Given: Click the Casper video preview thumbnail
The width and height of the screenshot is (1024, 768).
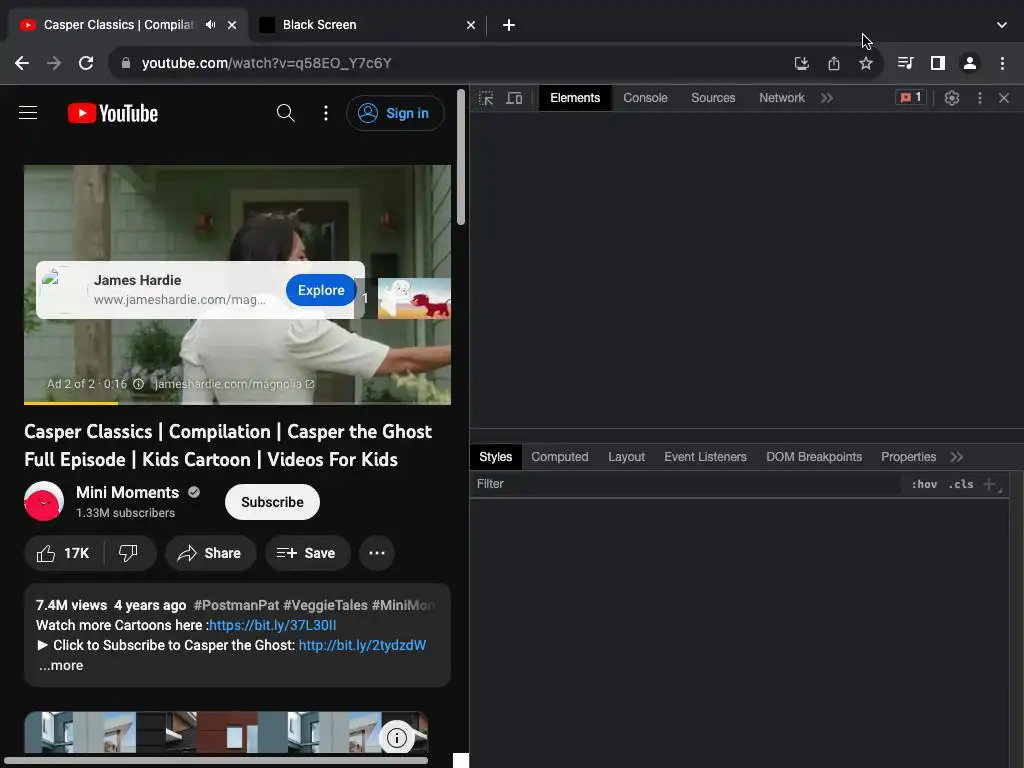Looking at the screenshot, I should pyautogui.click(x=414, y=298).
